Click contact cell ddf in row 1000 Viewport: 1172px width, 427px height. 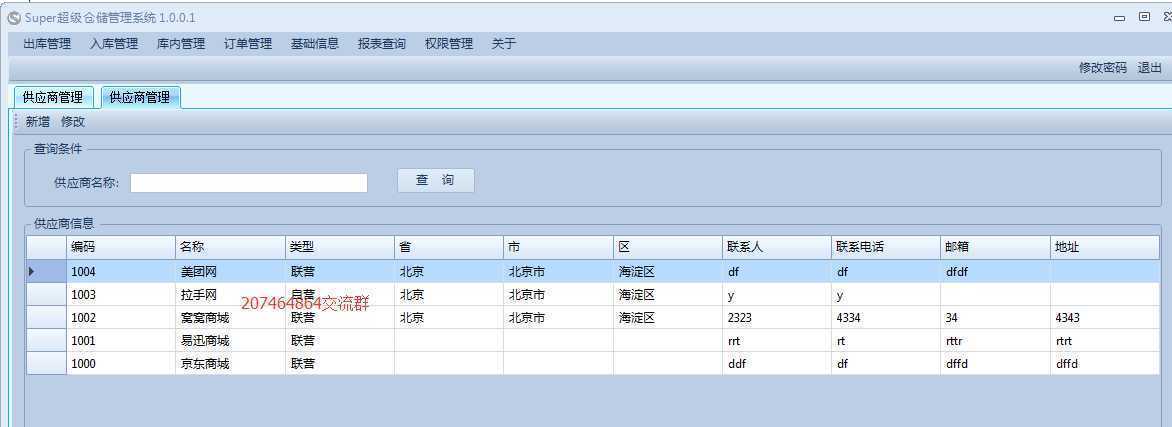pos(777,363)
